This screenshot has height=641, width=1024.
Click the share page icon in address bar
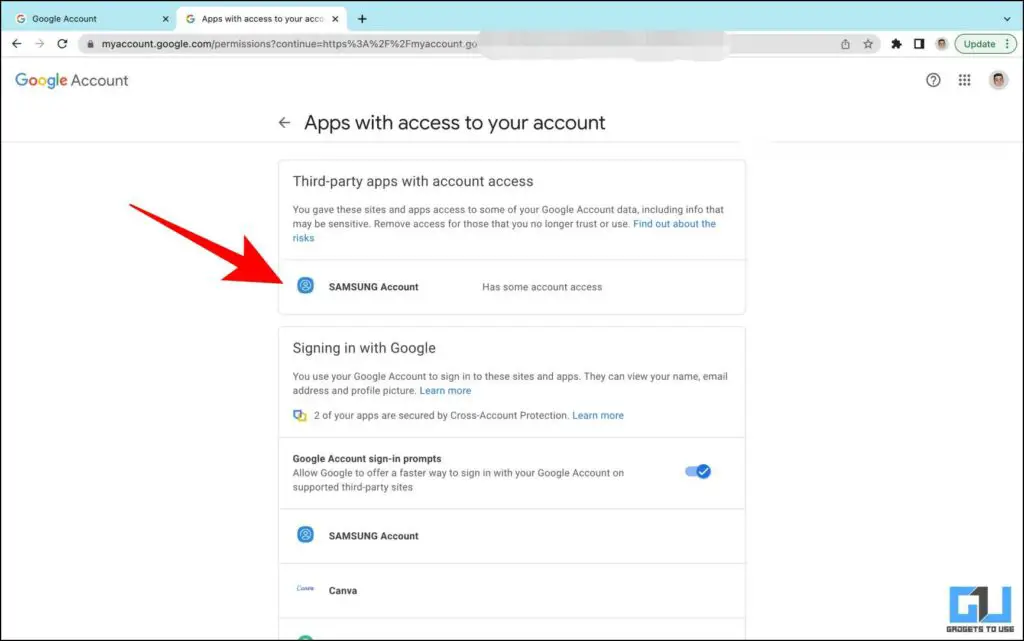pos(845,44)
